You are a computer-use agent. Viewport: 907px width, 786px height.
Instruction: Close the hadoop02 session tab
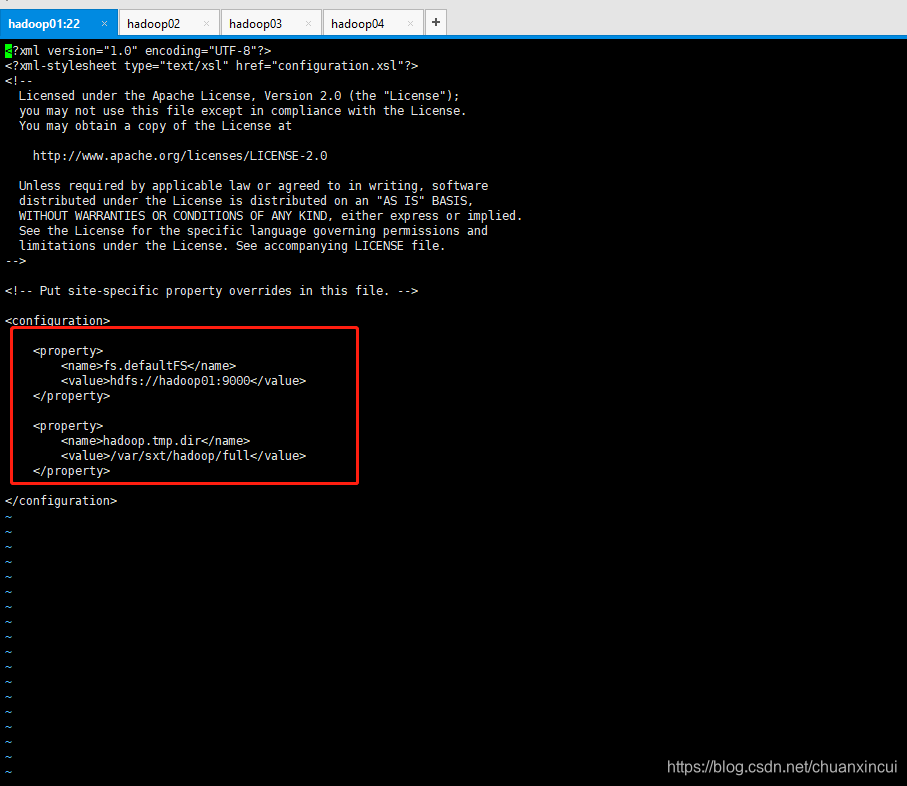click(x=206, y=22)
